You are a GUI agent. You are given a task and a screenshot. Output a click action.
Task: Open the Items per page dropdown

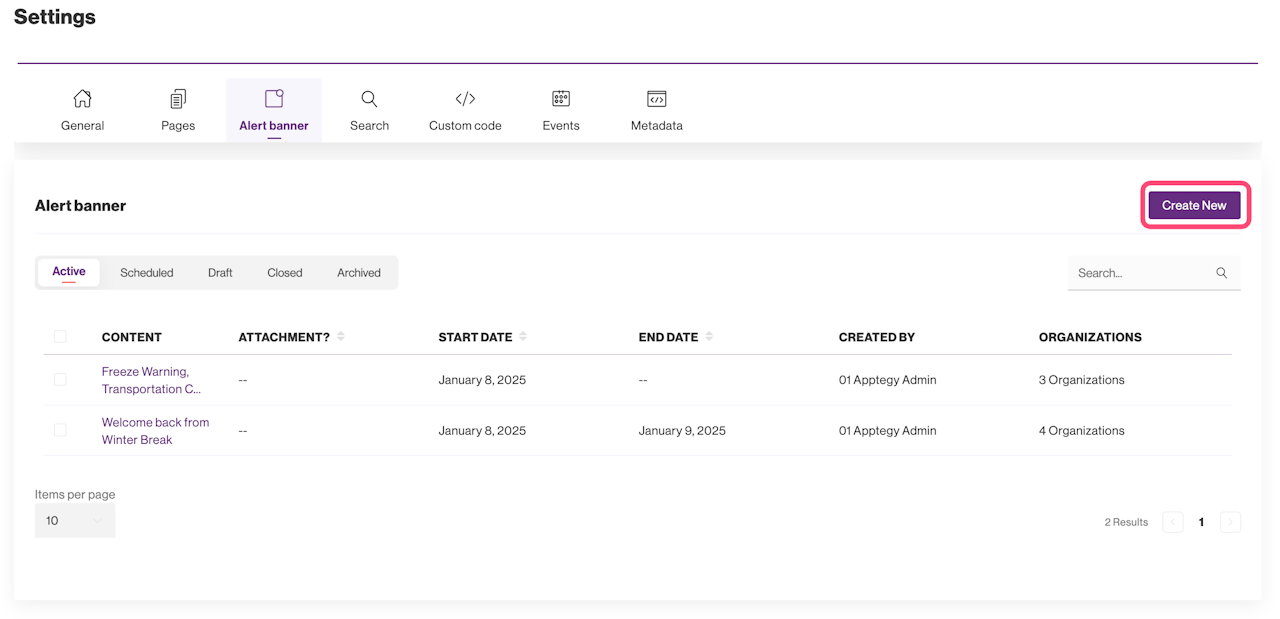click(75, 520)
